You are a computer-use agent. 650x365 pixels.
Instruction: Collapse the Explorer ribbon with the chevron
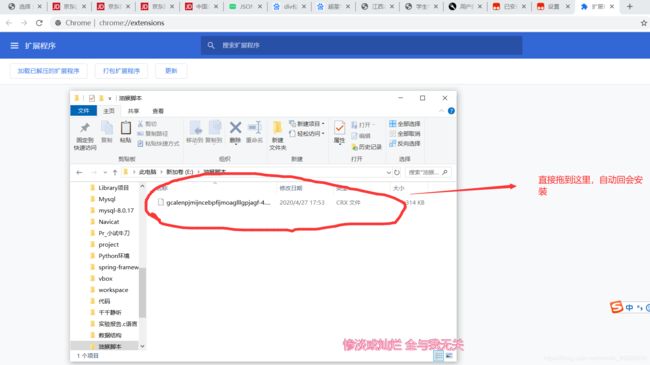pyautogui.click(x=441, y=111)
